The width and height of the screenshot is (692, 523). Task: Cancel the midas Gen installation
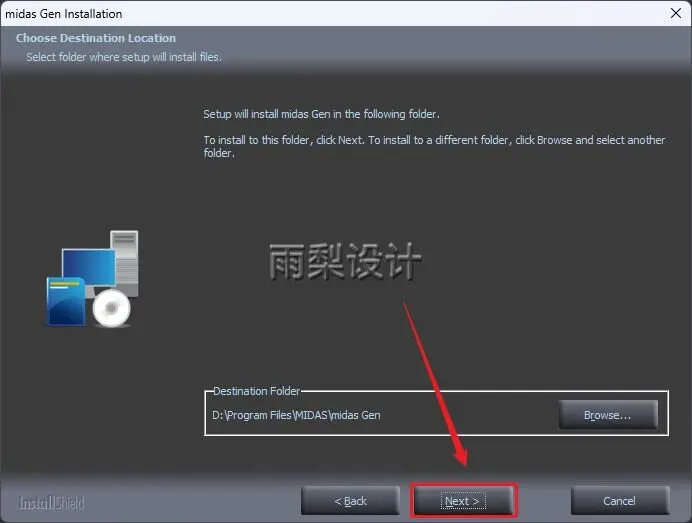coord(620,501)
